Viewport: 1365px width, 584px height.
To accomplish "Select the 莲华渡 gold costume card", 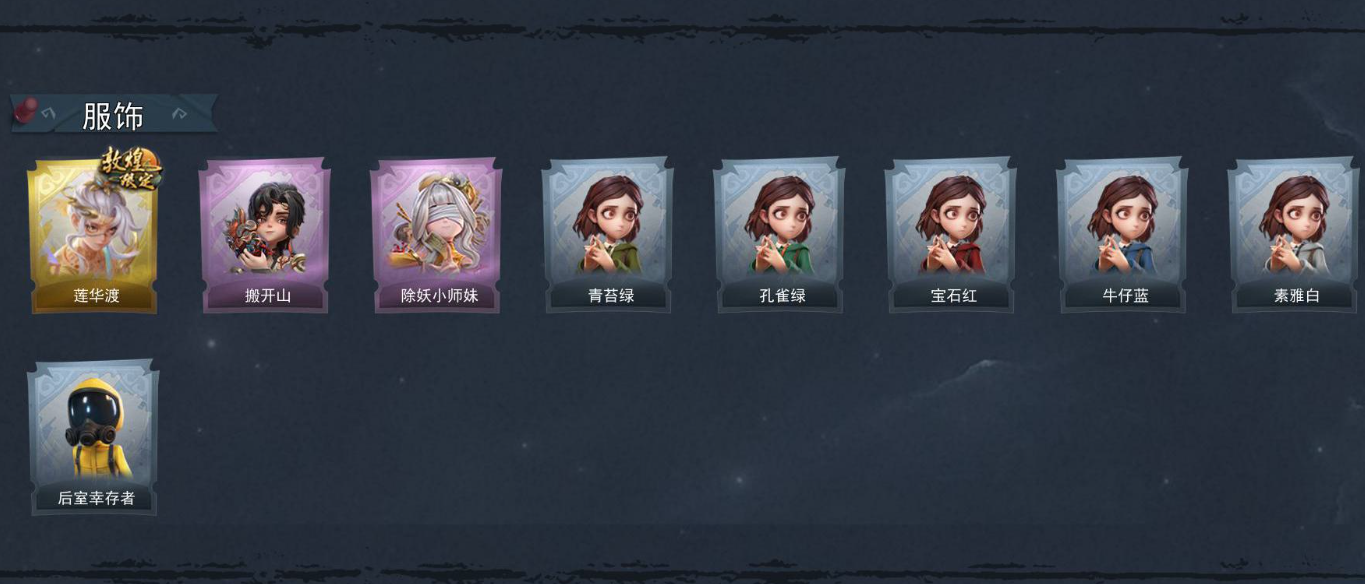I will pos(93,235).
